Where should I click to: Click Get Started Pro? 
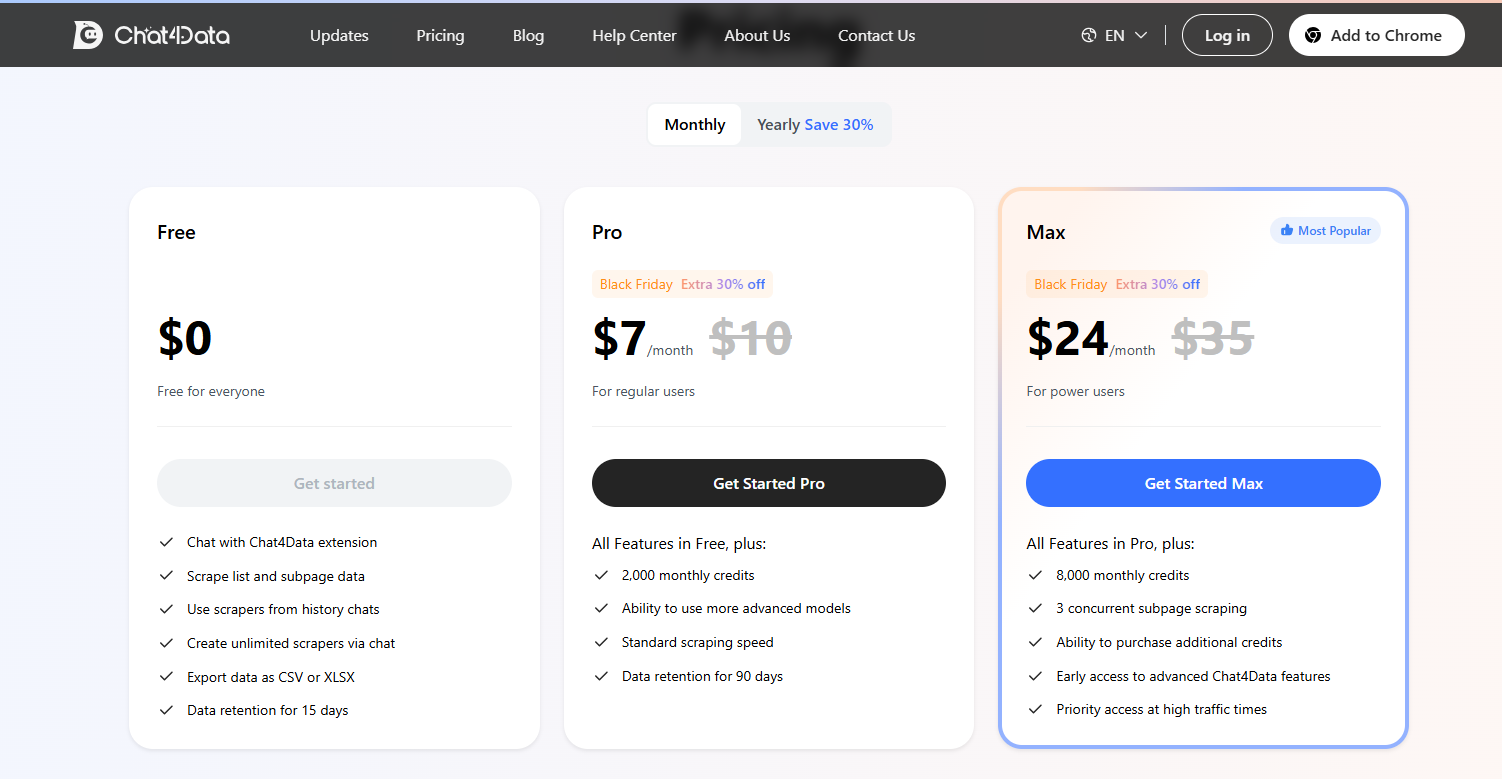(x=768, y=483)
